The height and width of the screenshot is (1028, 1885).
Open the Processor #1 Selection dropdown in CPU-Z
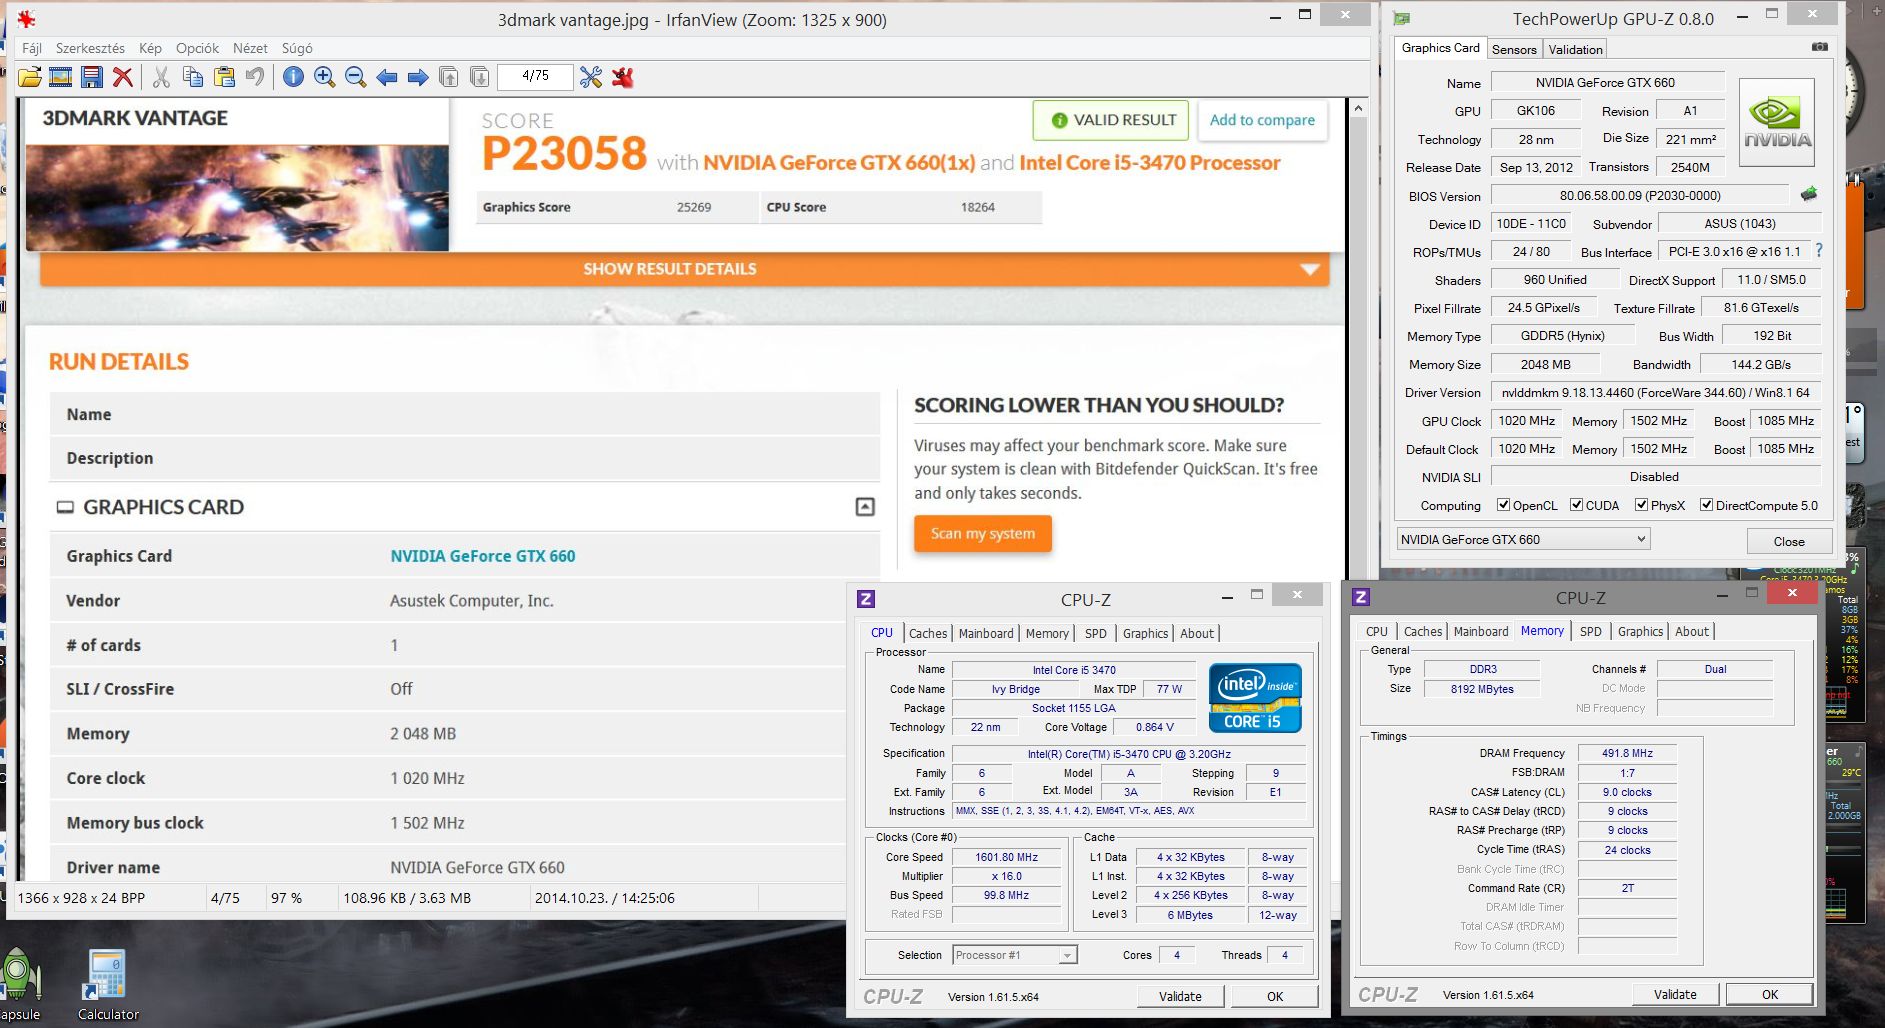tap(1015, 955)
